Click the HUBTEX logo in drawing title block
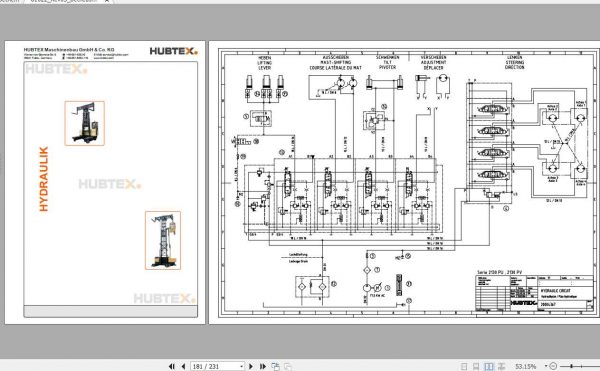 tap(524, 303)
